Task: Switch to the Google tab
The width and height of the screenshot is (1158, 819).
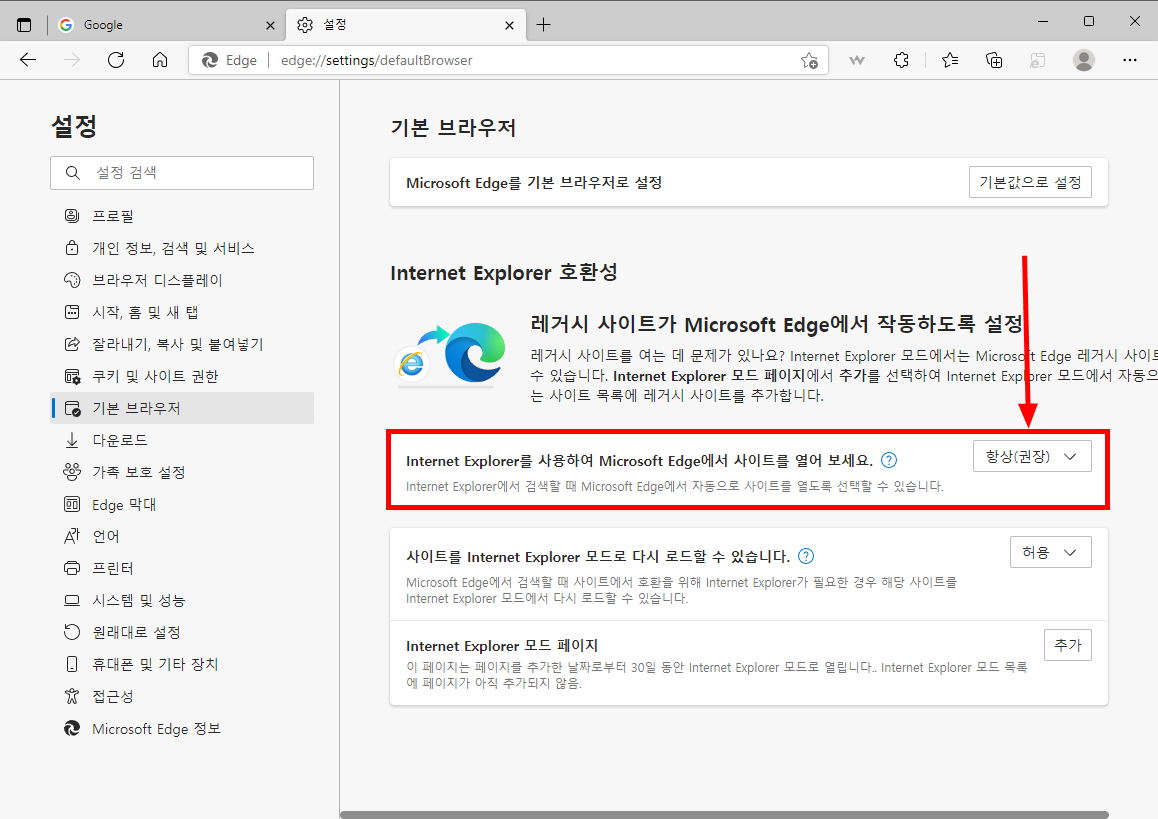Action: tap(167, 25)
